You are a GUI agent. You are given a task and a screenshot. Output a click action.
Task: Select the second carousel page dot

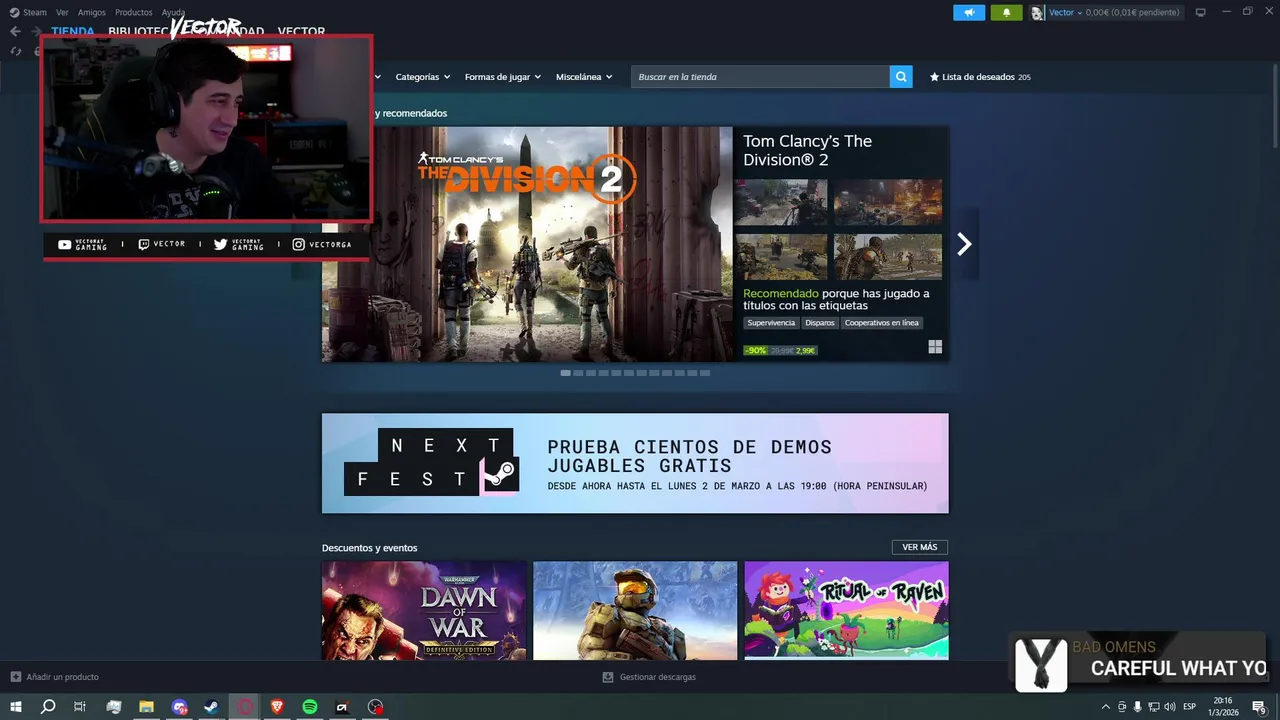tap(578, 373)
